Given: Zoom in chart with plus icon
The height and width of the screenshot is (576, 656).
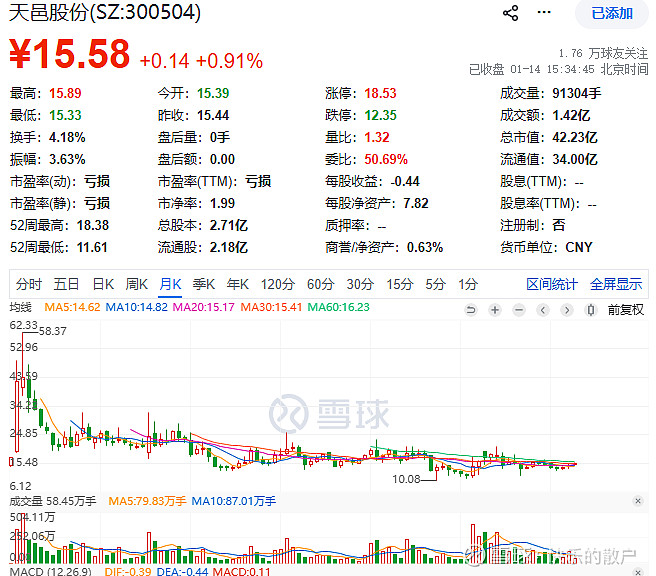Looking at the screenshot, I should point(495,310).
